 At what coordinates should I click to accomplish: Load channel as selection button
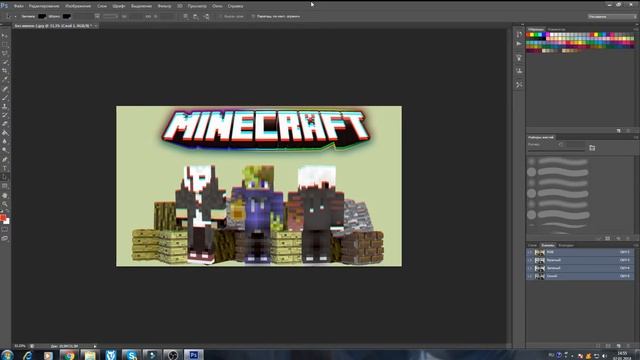pyautogui.click(x=598, y=346)
